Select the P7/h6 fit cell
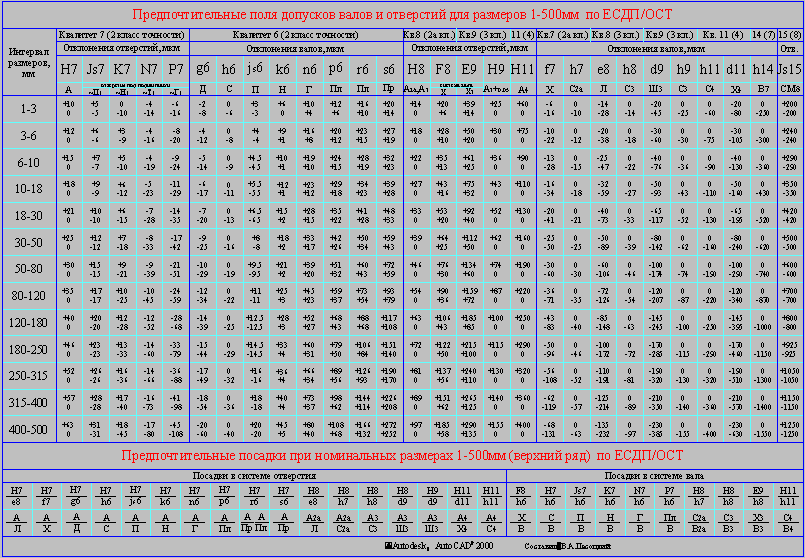The width and height of the screenshot is (805, 558). point(669,495)
